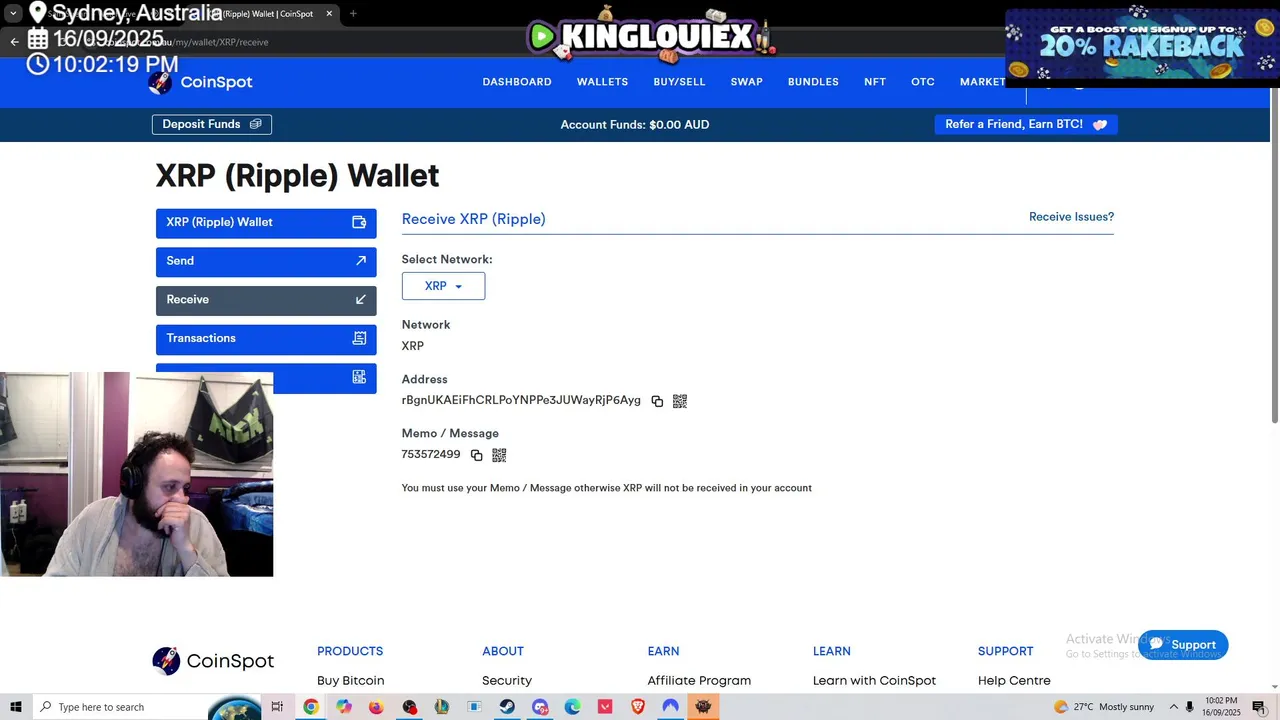This screenshot has height=720, width=1280.
Task: Click the Account Funds: $0.00 AUD text
Action: pyautogui.click(x=635, y=125)
